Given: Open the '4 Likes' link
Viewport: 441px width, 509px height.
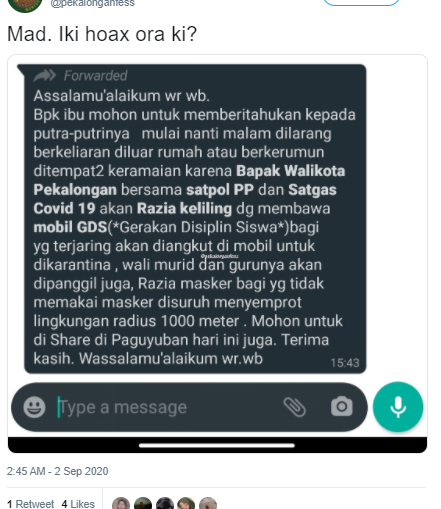Looking at the screenshot, I should click(78, 504).
